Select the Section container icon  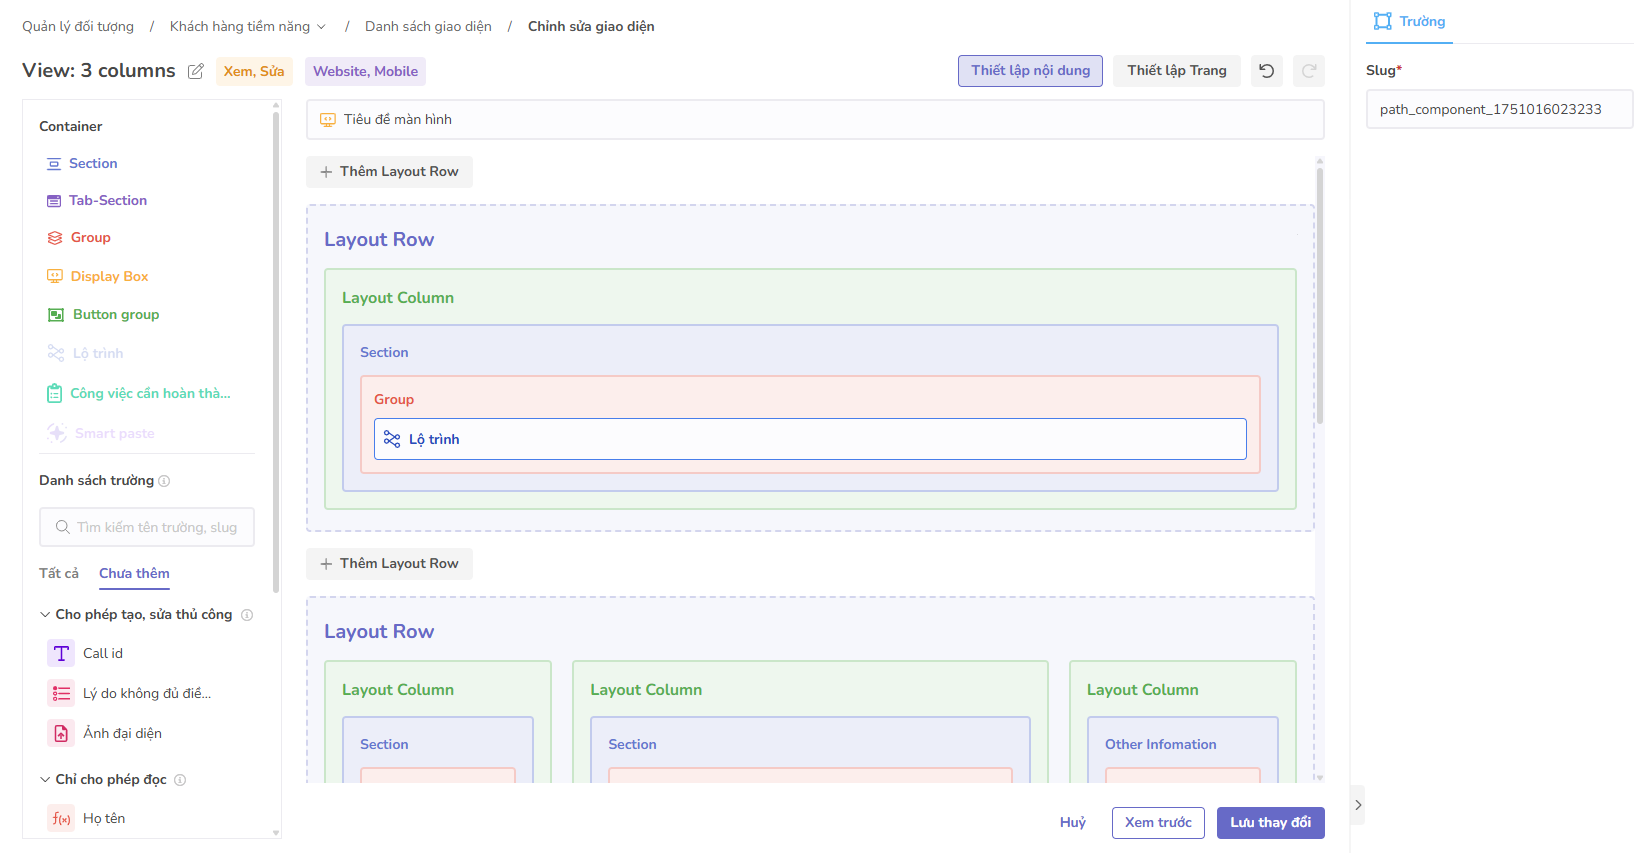pyautogui.click(x=54, y=164)
